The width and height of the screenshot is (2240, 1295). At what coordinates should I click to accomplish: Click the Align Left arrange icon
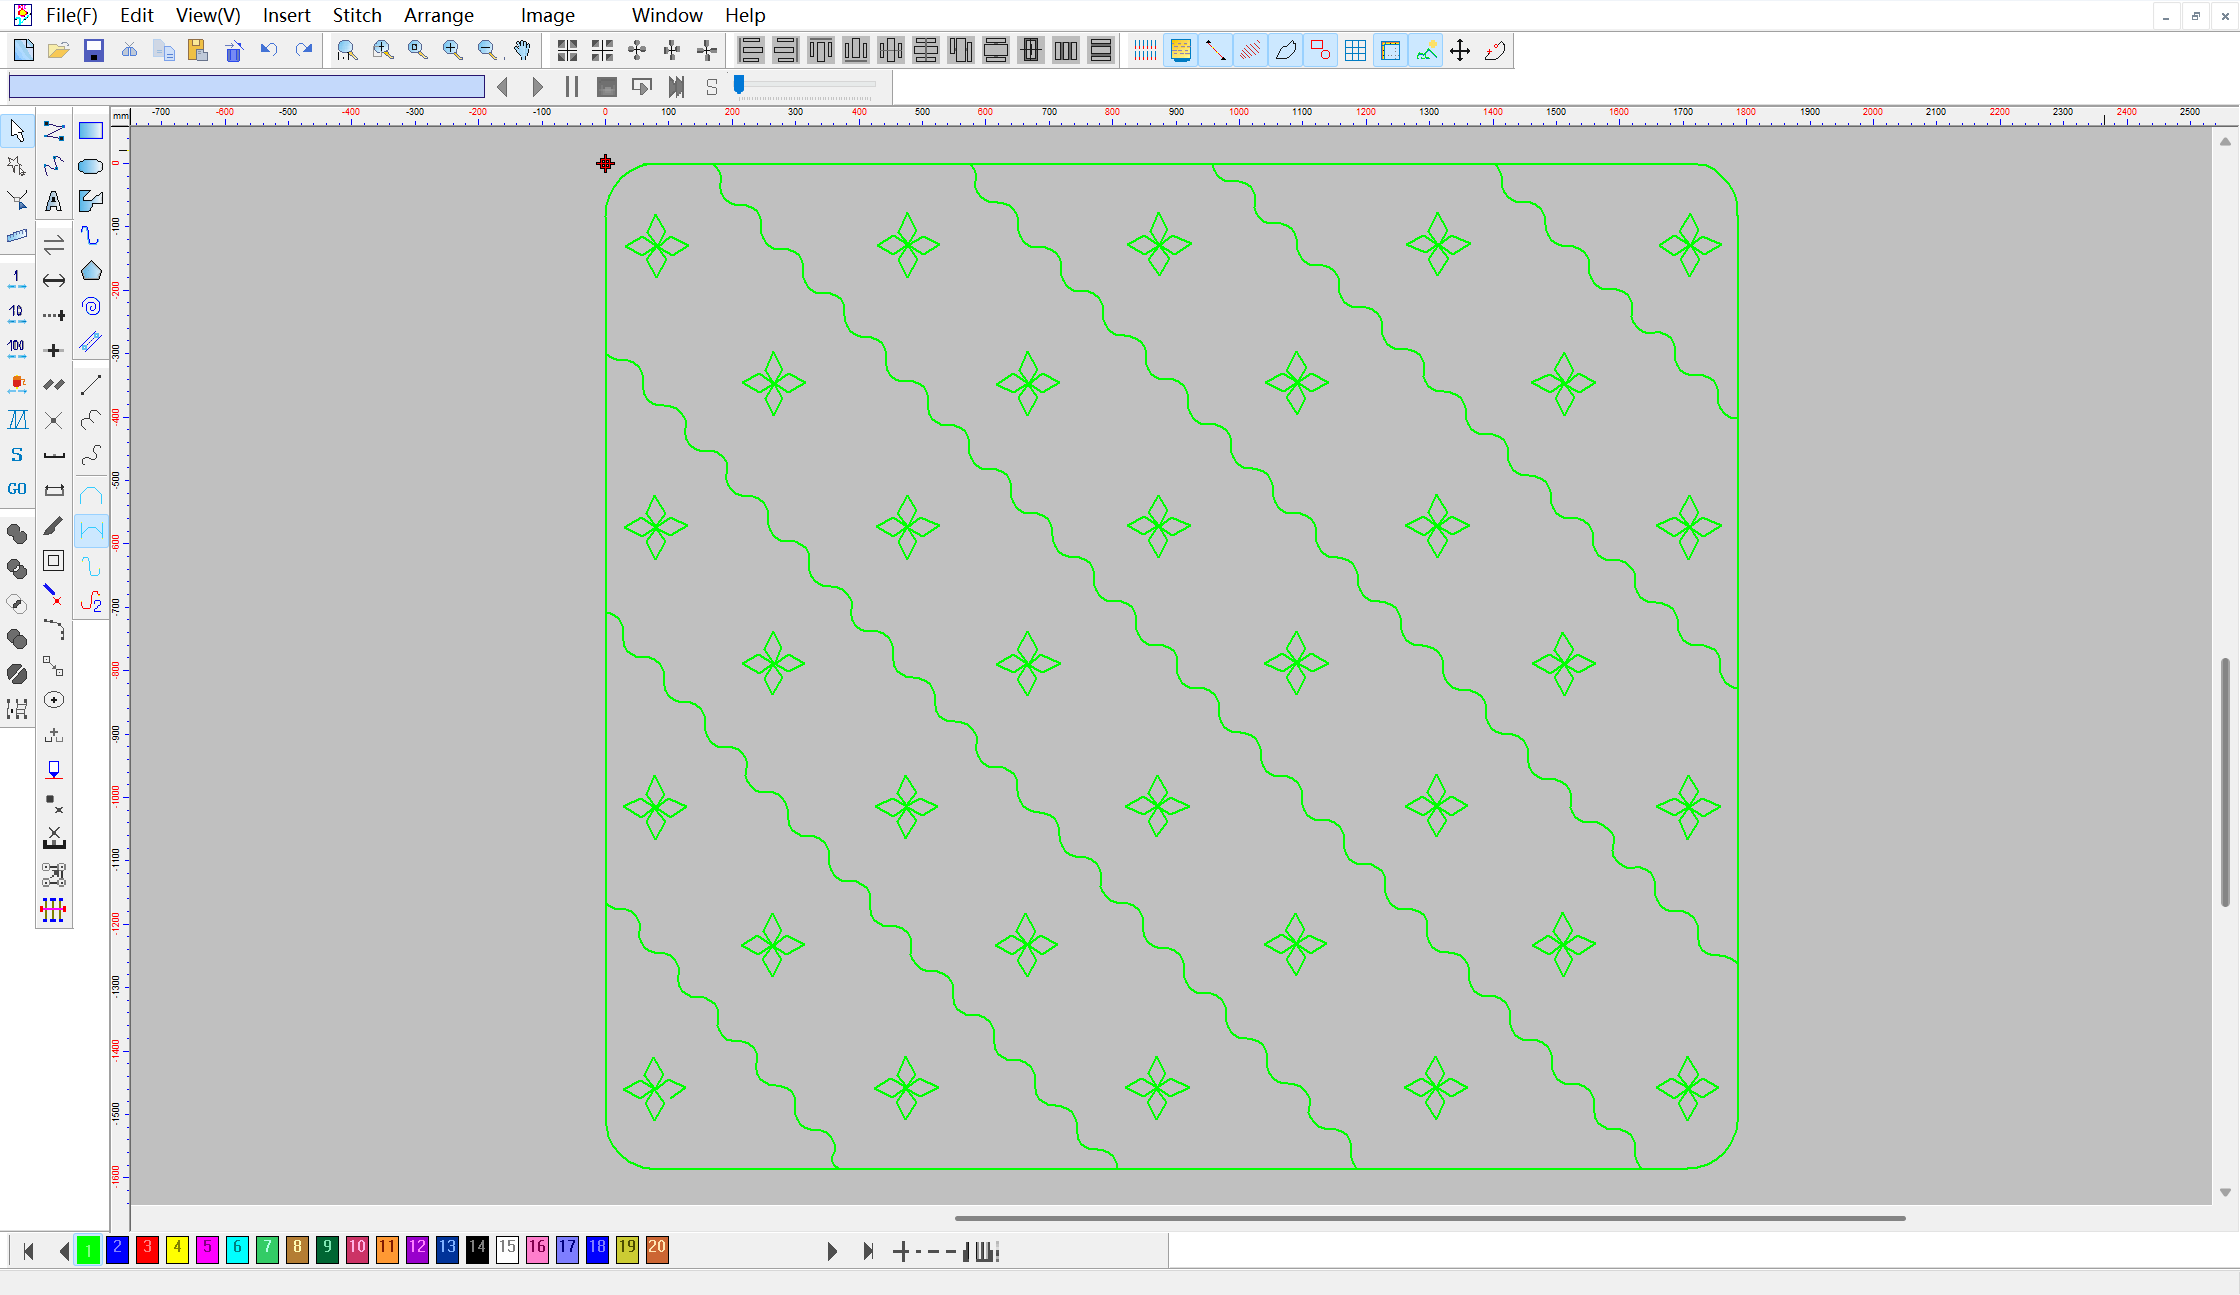[x=751, y=50]
